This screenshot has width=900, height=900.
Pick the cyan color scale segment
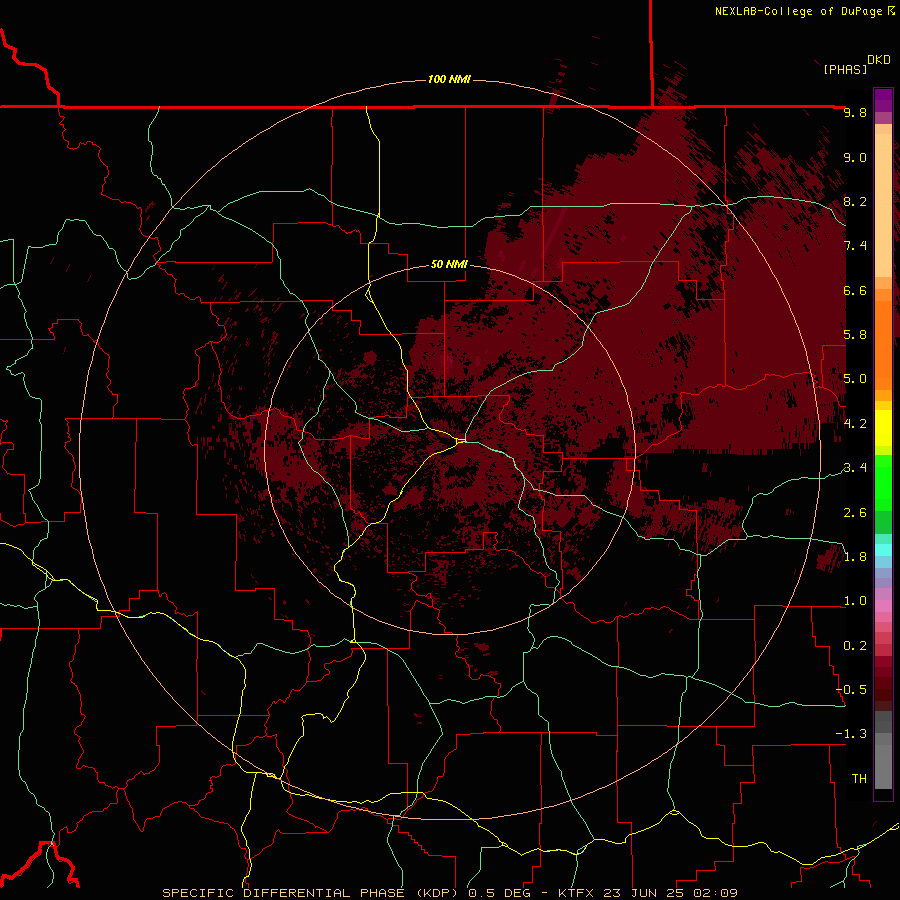[883, 550]
